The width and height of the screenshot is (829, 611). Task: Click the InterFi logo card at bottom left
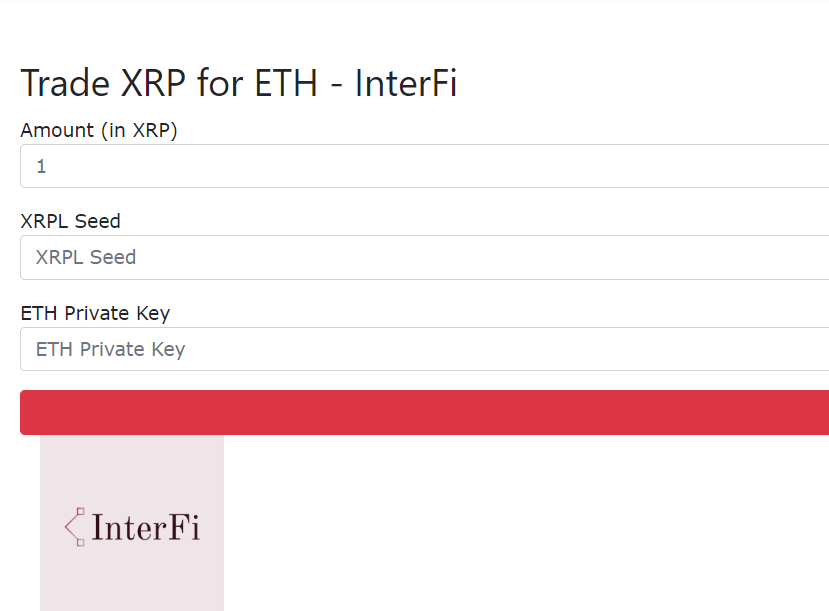click(x=131, y=523)
